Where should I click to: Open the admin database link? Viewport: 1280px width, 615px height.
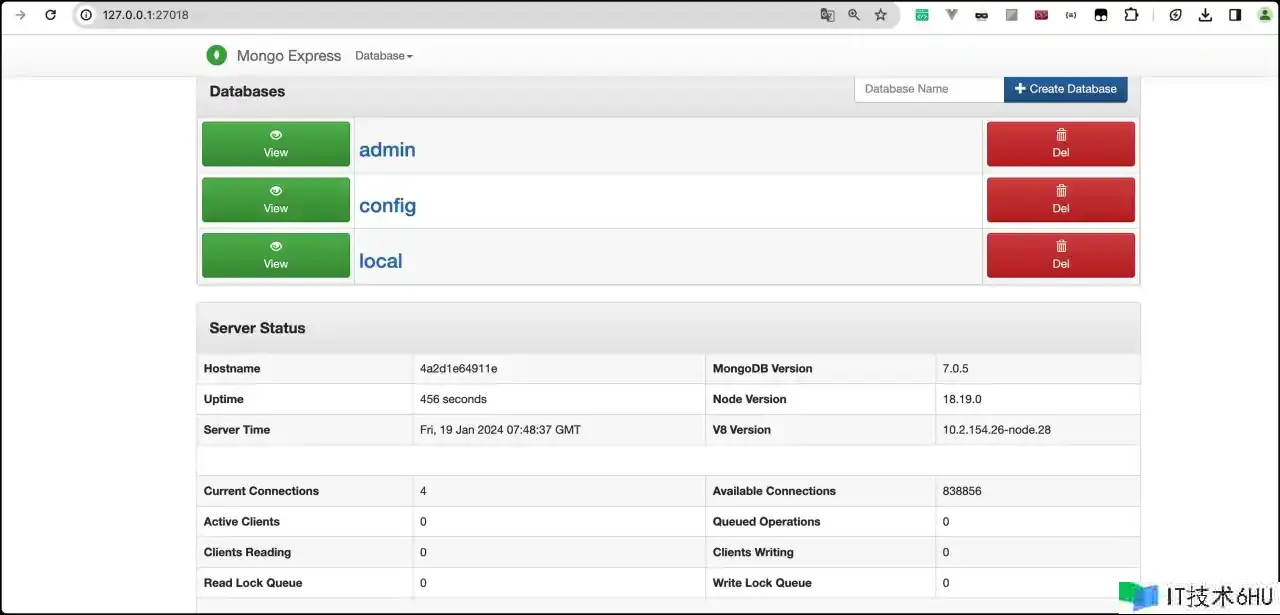click(x=387, y=150)
